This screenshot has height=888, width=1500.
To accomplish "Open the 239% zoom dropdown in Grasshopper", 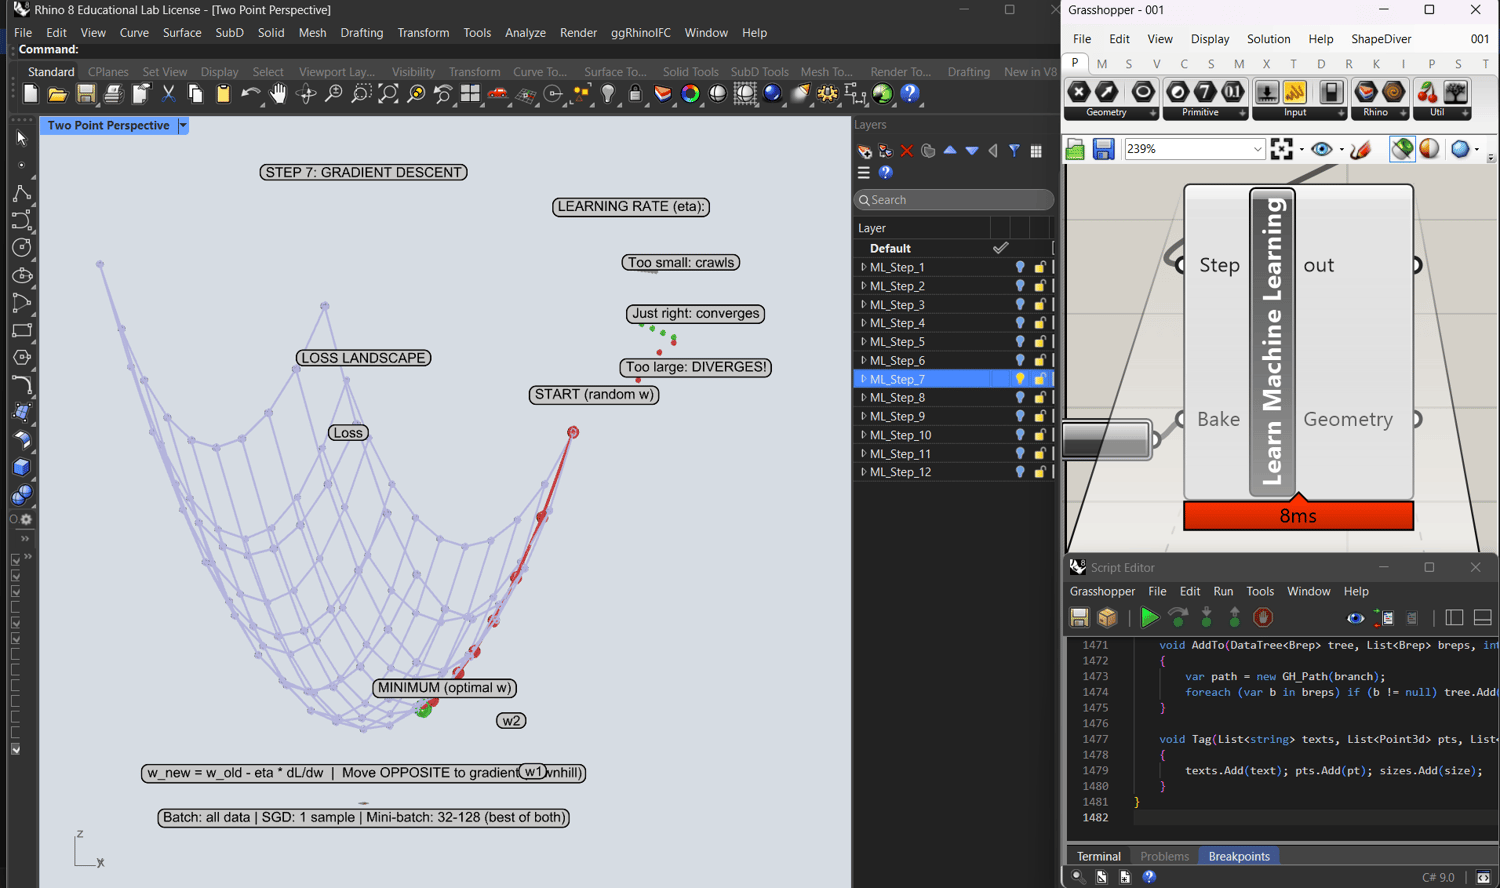I will (x=1257, y=150).
